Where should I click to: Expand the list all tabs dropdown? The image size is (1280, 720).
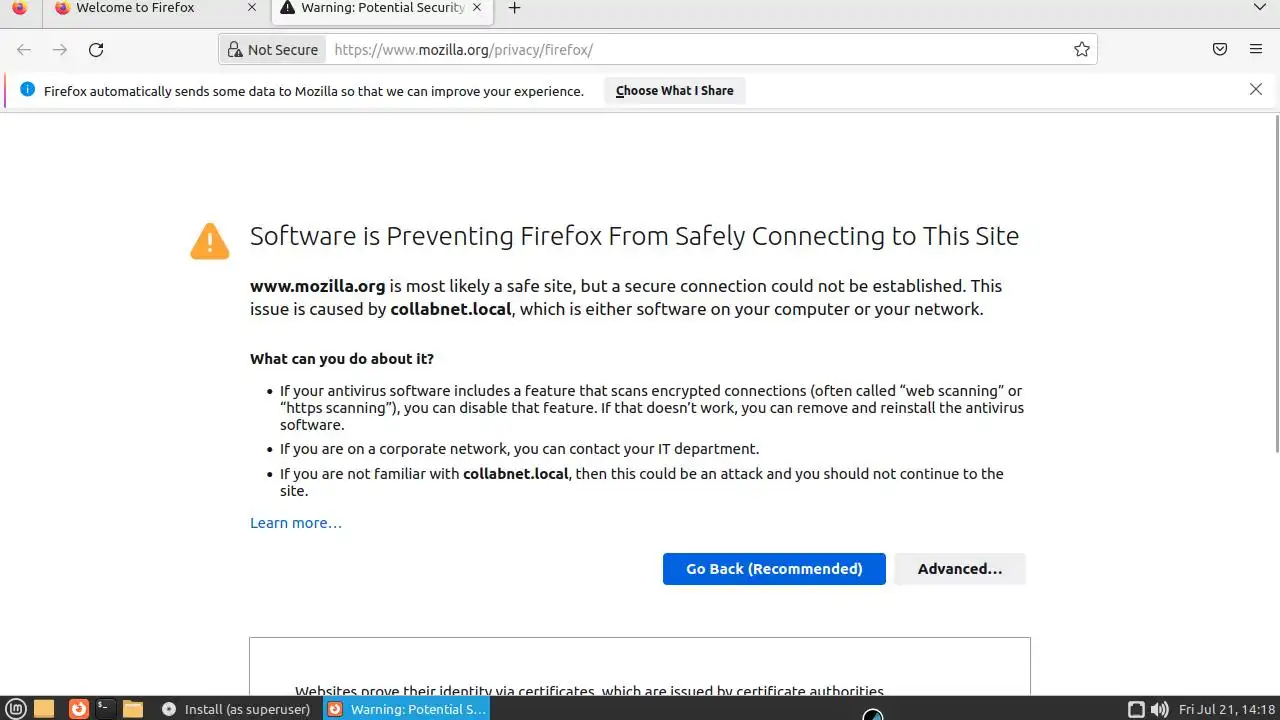(x=1260, y=8)
